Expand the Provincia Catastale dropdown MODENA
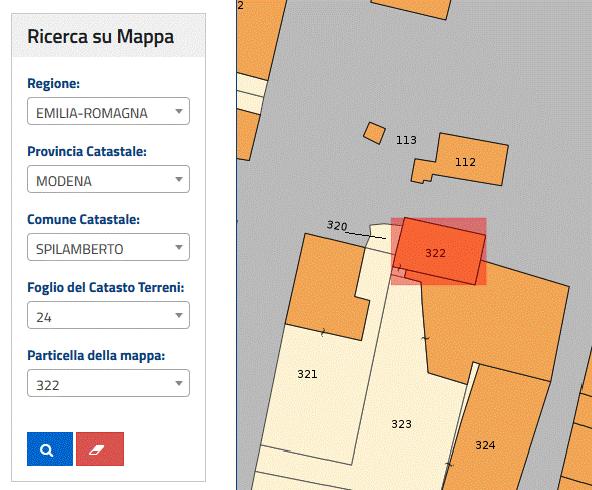Viewport: 592px width, 490px height. 108,179
